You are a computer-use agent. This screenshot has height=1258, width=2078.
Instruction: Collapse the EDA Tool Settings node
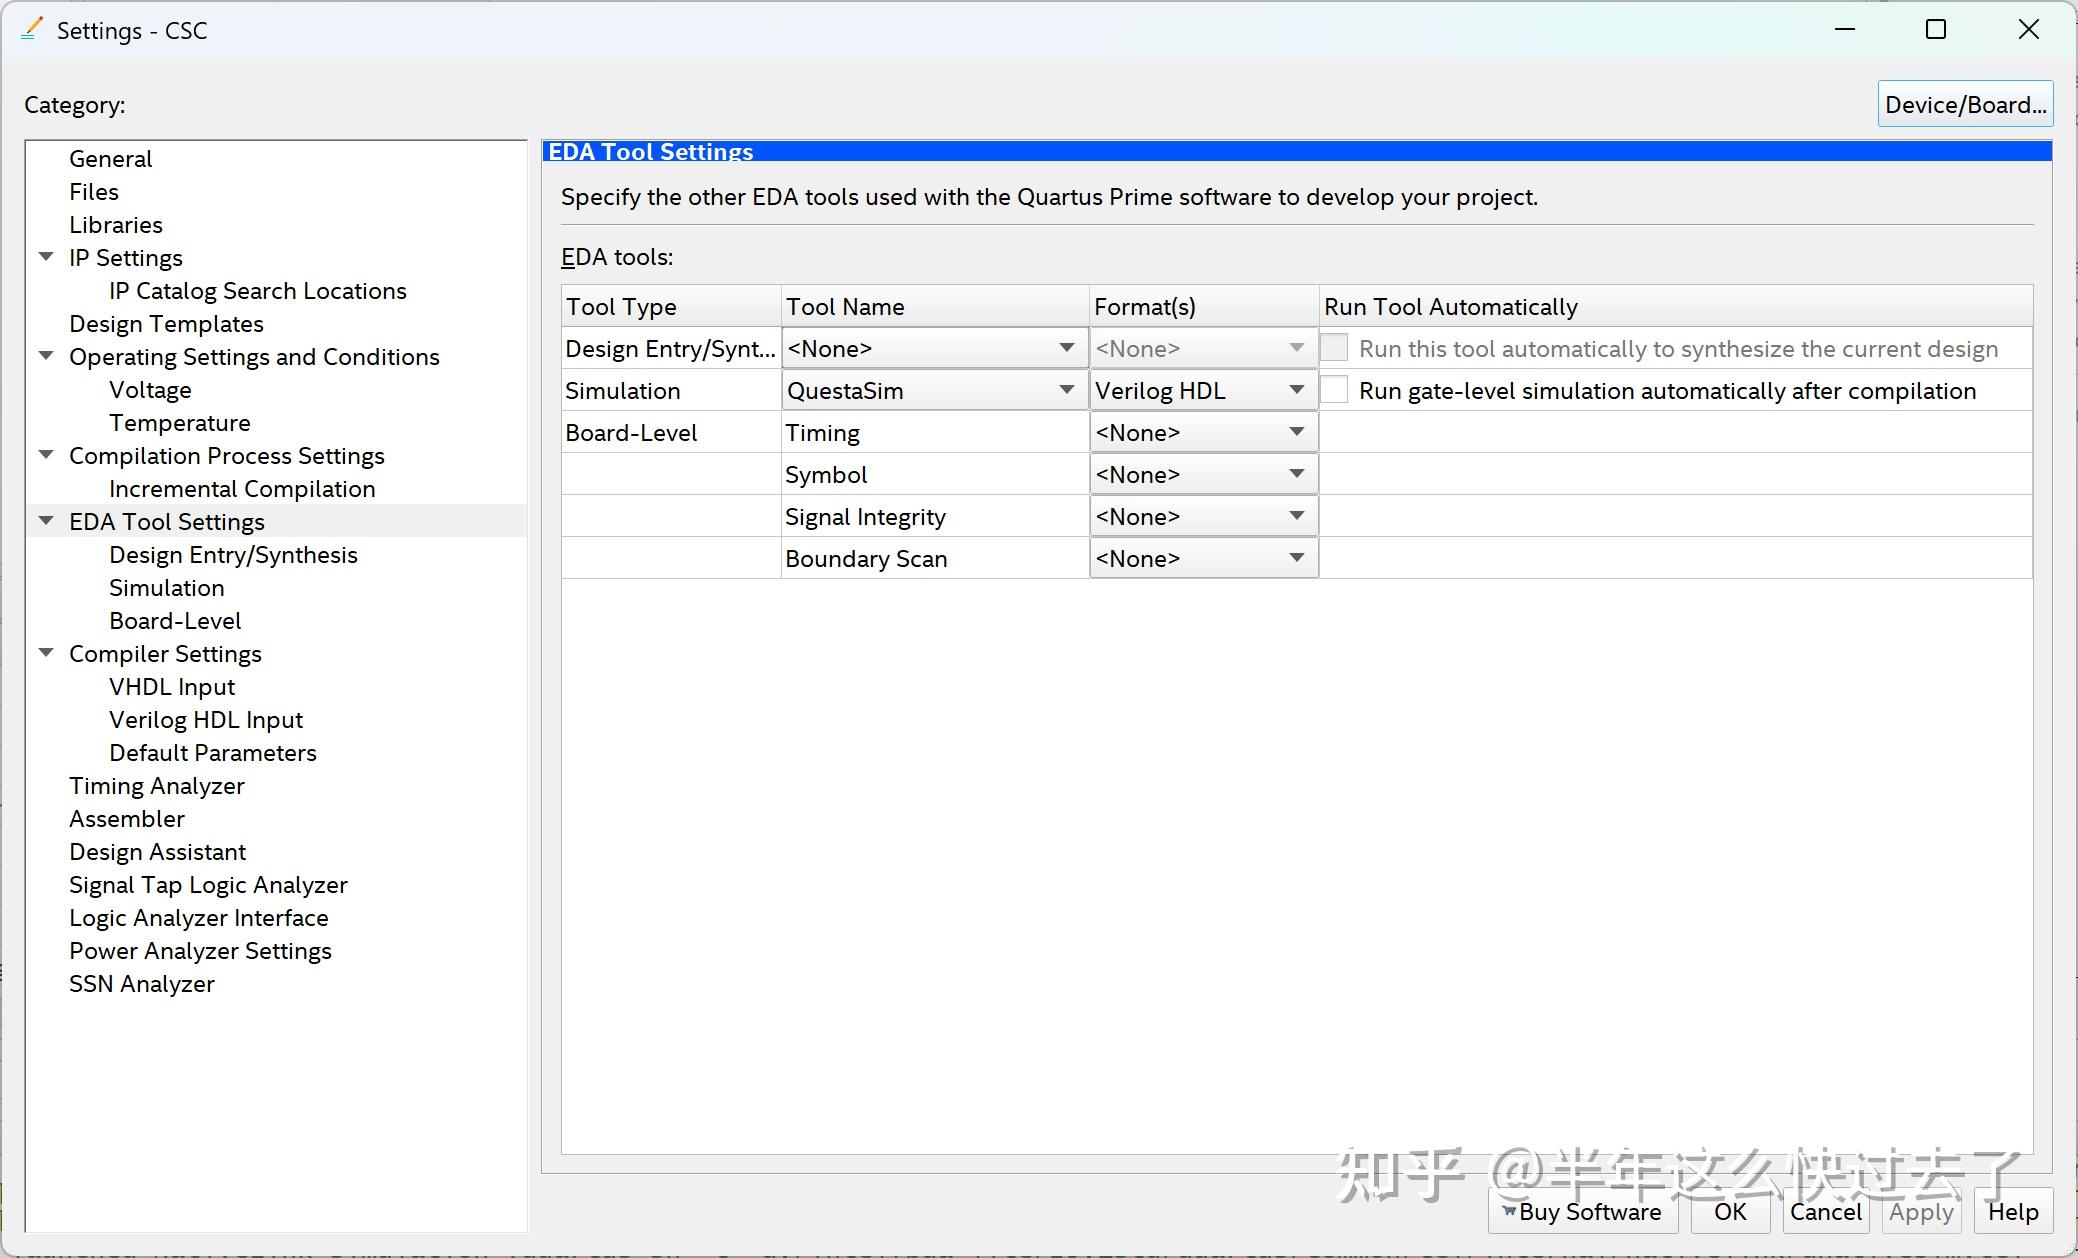point(46,521)
